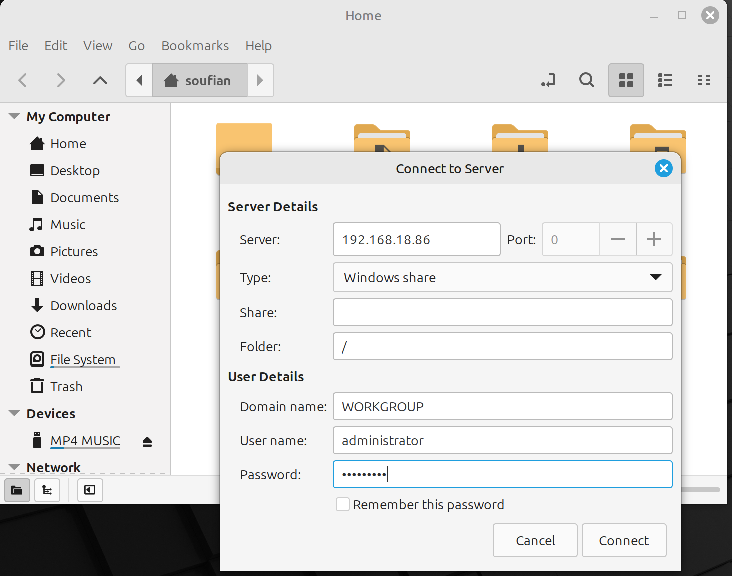Open the View menu
The width and height of the screenshot is (732, 576).
coord(98,46)
